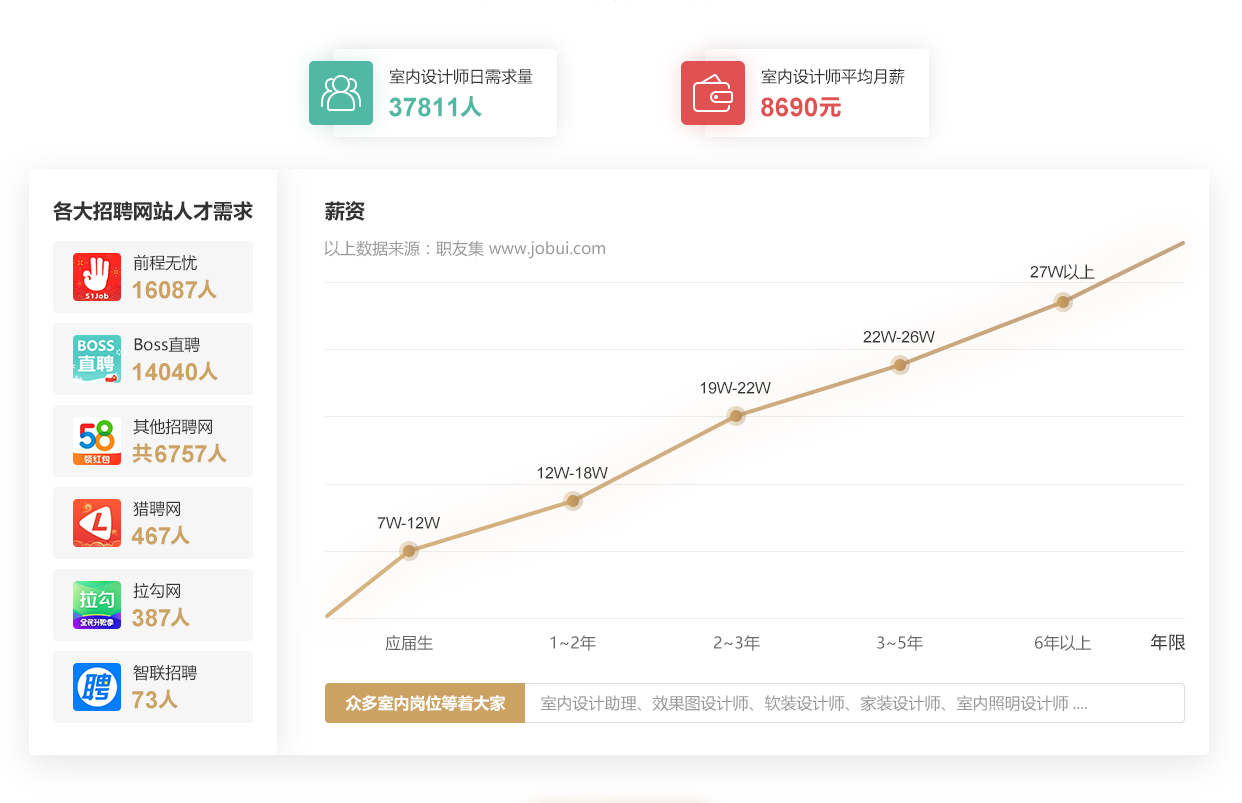This screenshot has width=1242, height=803.
Task: Click the 猎聘网 red logo icon
Action: tap(97, 523)
